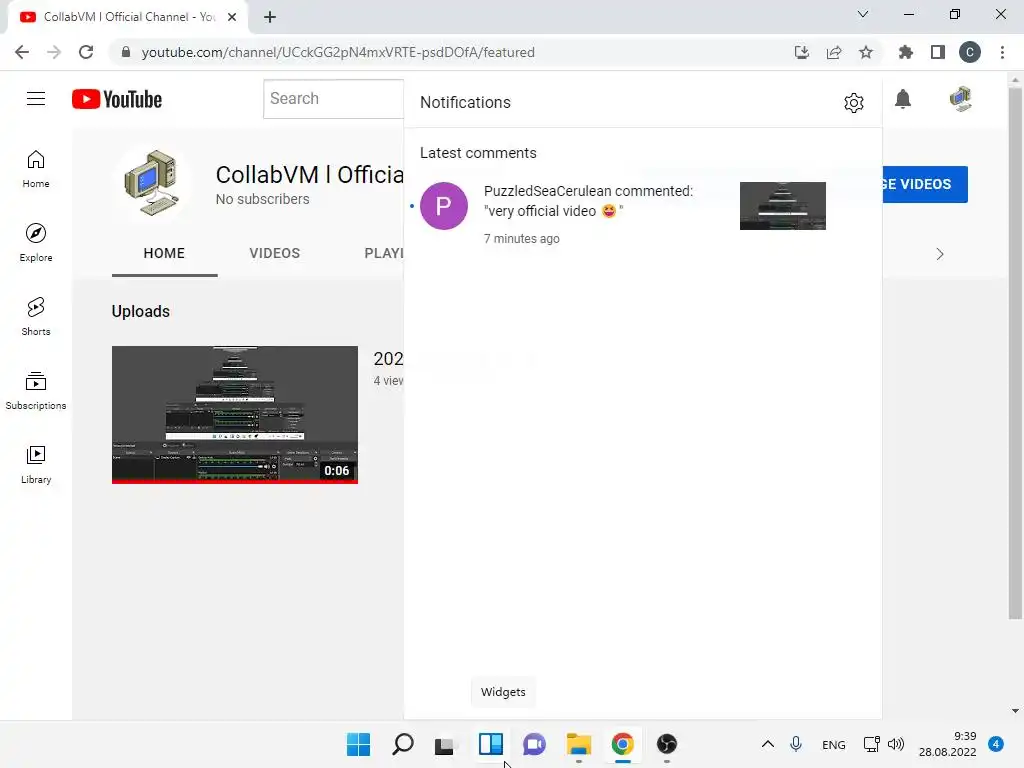1024x768 pixels.
Task: Click the page vertical scrollbar
Action: point(1015,353)
